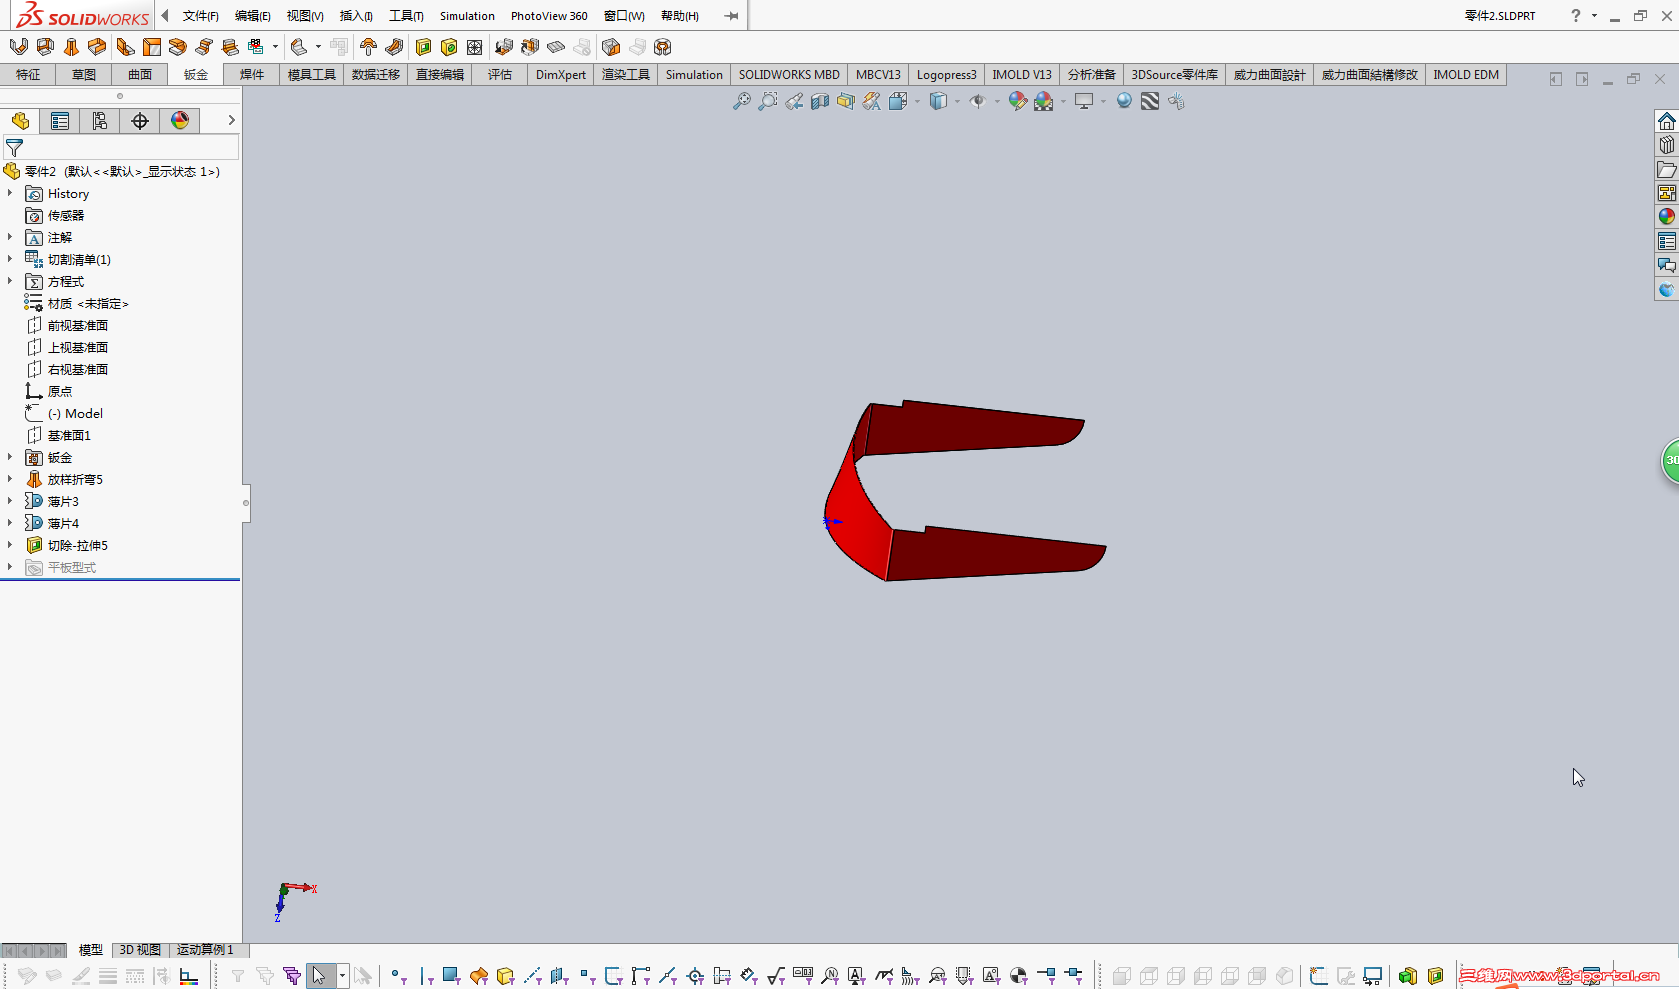The height and width of the screenshot is (989, 1679).
Task: Open the View Orientation cube icon
Action: tap(898, 101)
